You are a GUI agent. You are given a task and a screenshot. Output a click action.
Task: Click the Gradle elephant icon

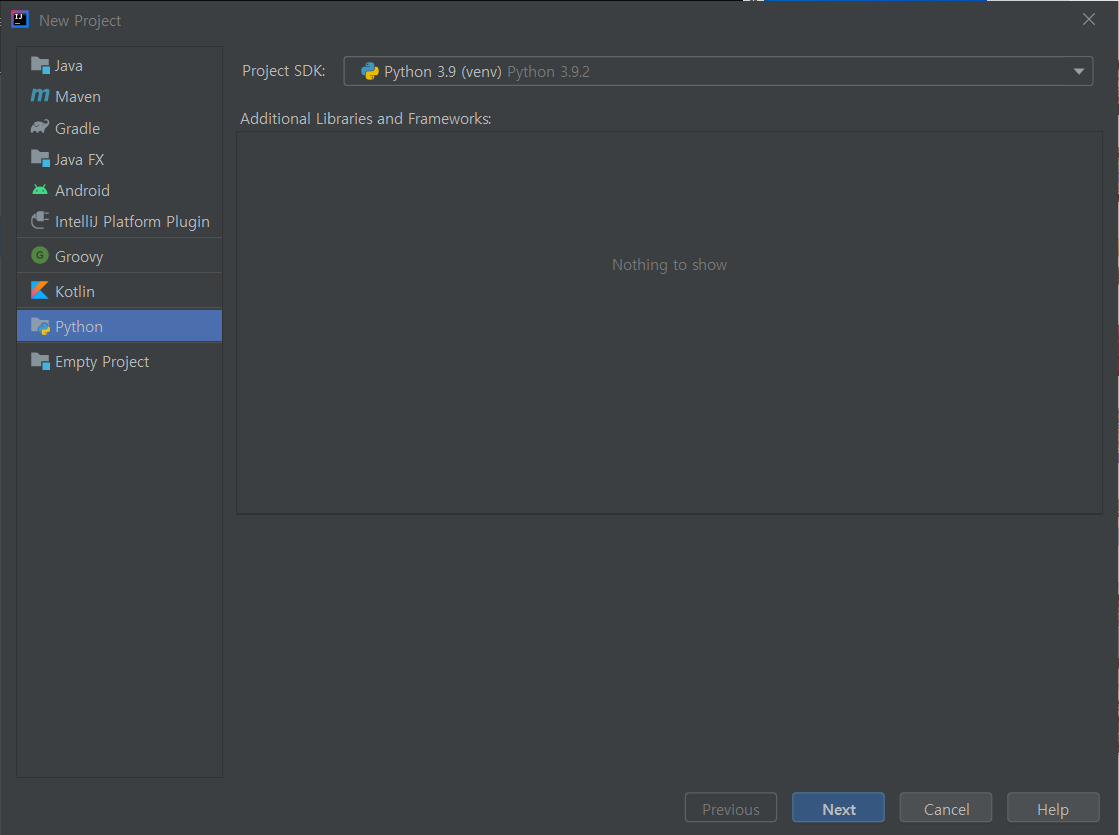pyautogui.click(x=40, y=127)
